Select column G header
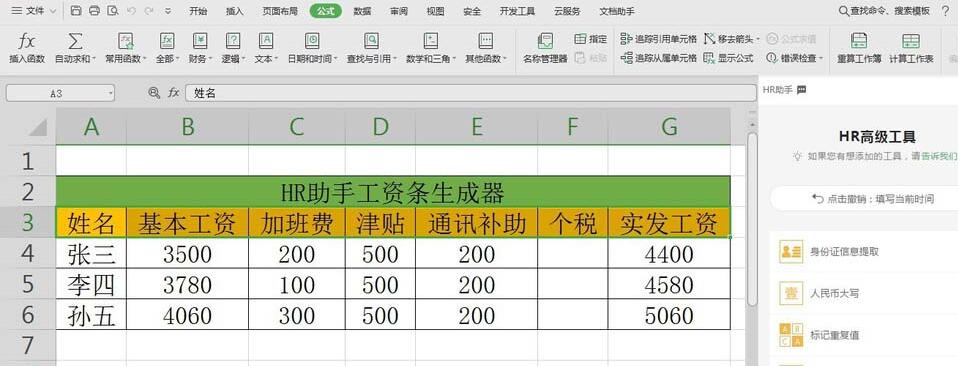This screenshot has height=366, width=958. 669,126
